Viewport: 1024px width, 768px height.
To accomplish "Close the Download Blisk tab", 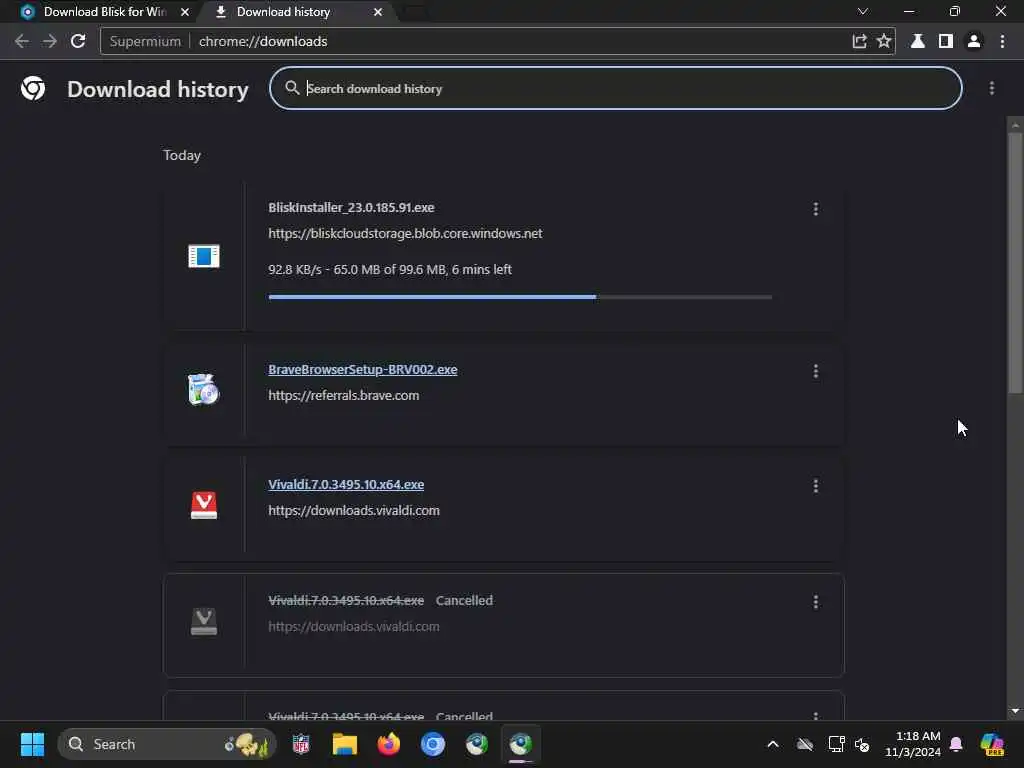I will pos(185,12).
